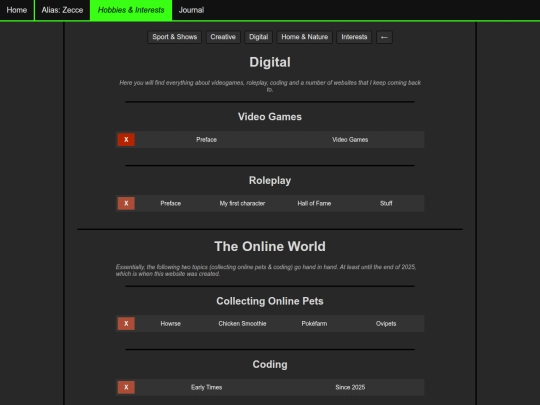The width and height of the screenshot is (540, 405).
Task: Click the Digital page heading
Action: point(270,62)
